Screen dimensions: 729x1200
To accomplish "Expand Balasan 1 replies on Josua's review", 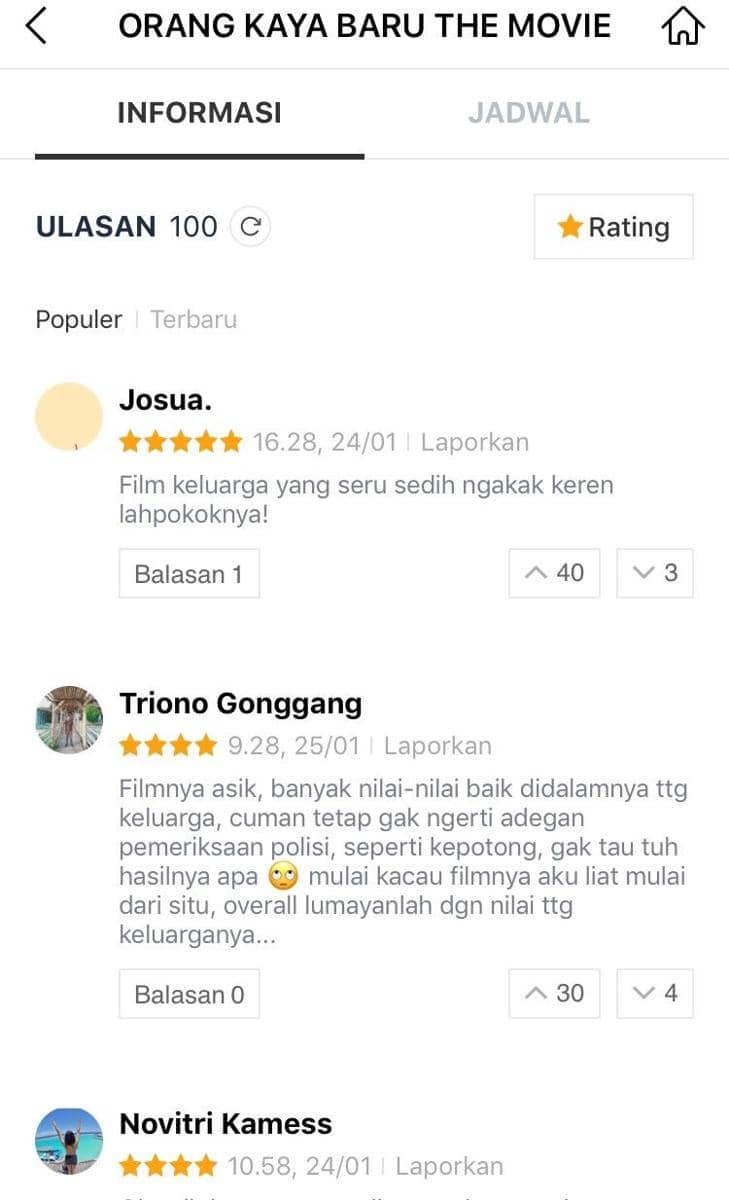I will tap(189, 574).
